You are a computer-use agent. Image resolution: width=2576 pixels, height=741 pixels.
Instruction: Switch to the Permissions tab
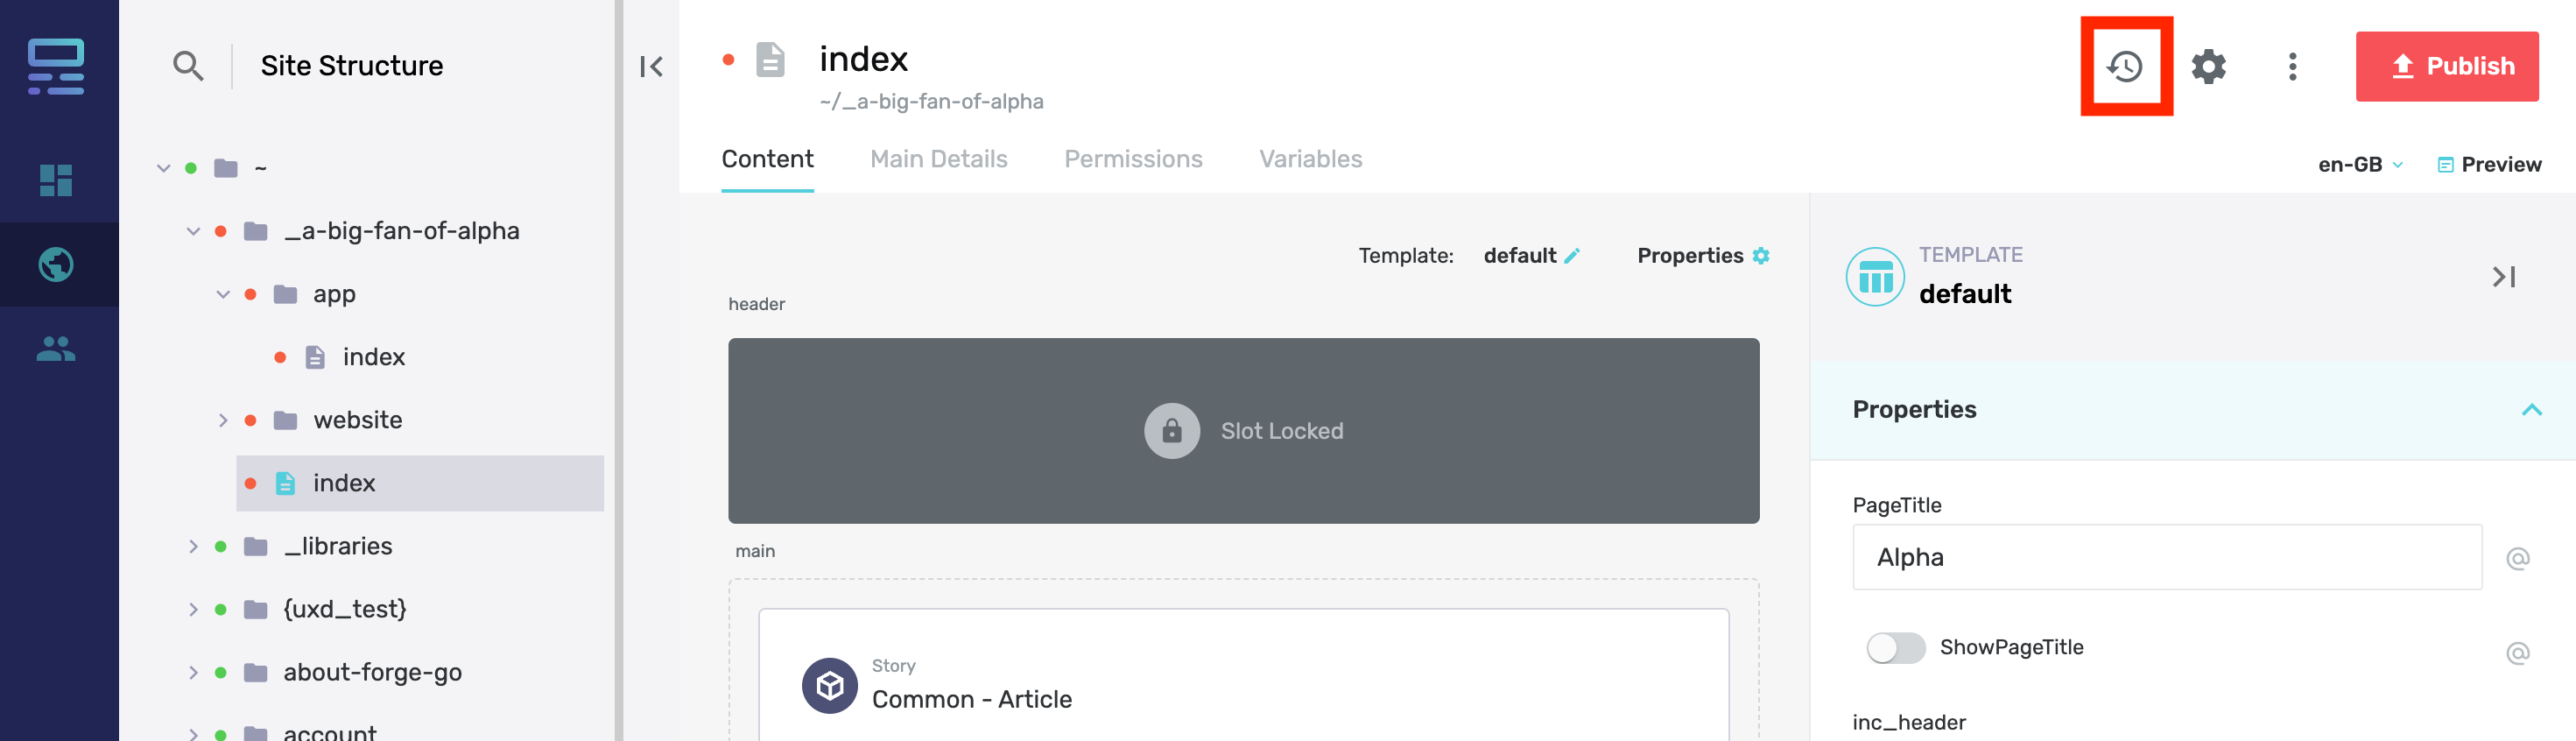tap(1133, 159)
